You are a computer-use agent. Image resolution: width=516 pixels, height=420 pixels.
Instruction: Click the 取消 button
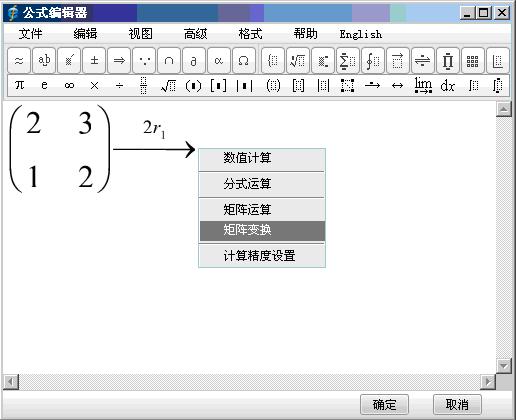point(457,405)
